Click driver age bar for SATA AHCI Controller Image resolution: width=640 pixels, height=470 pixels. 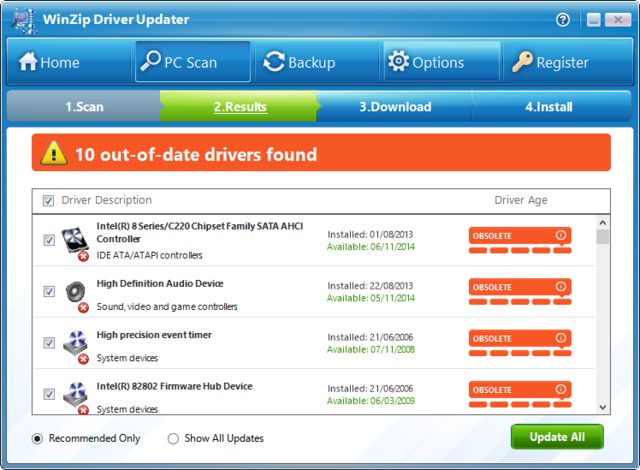(520, 250)
